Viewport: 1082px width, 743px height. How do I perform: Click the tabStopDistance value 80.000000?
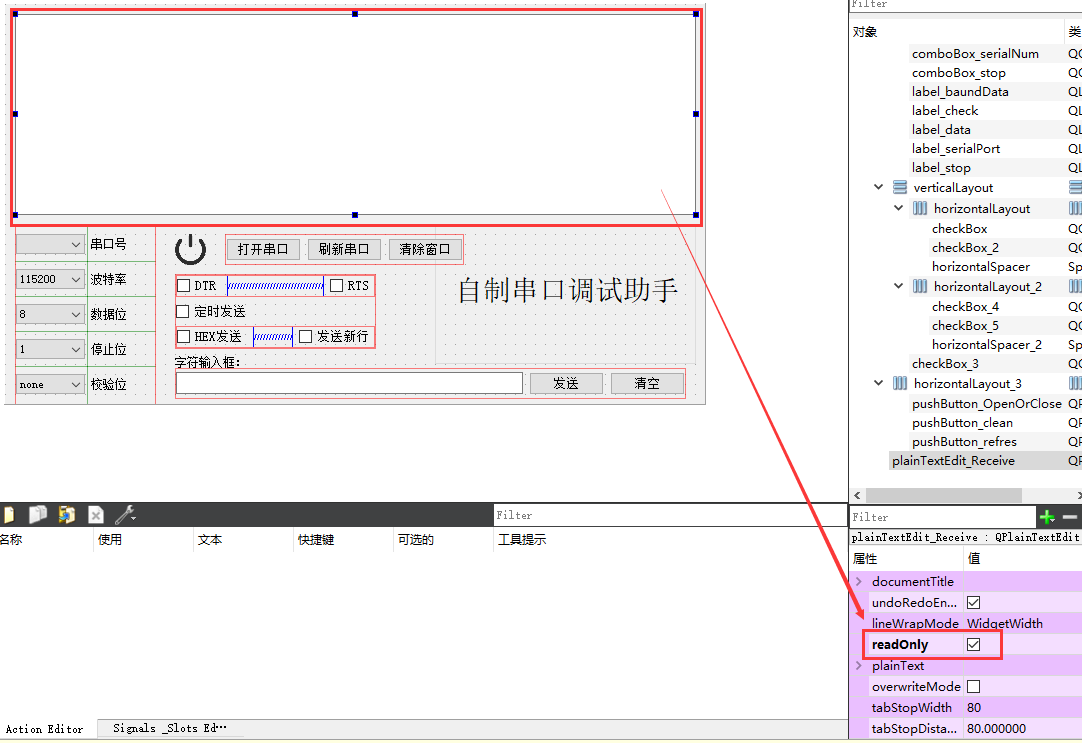click(996, 729)
